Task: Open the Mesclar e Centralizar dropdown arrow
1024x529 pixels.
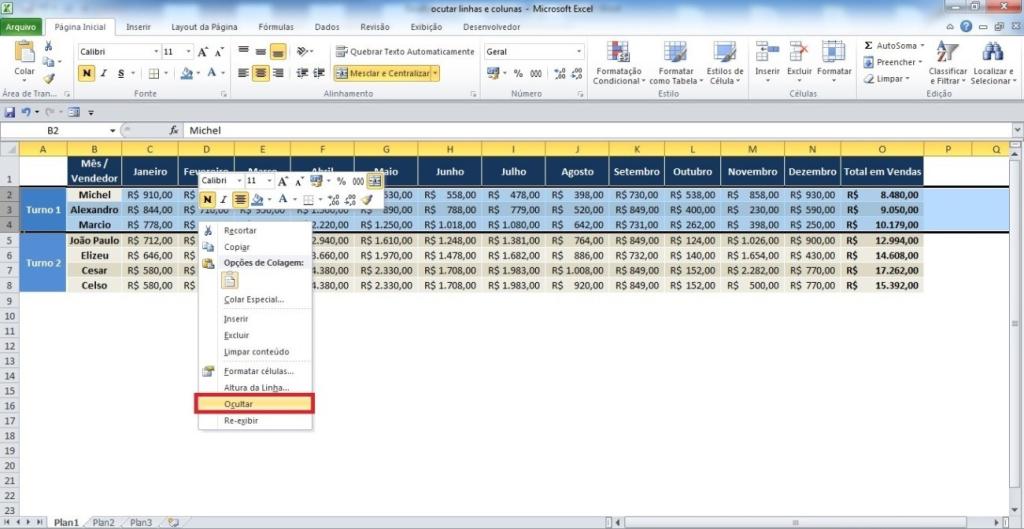Action: 435,73
